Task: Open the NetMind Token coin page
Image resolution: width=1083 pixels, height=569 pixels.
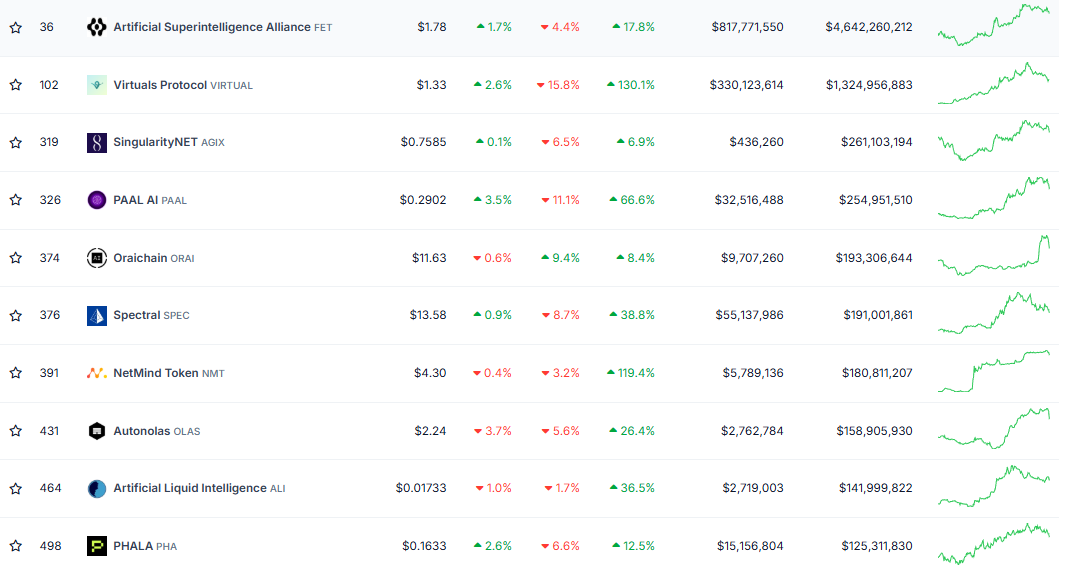Action: click(169, 373)
